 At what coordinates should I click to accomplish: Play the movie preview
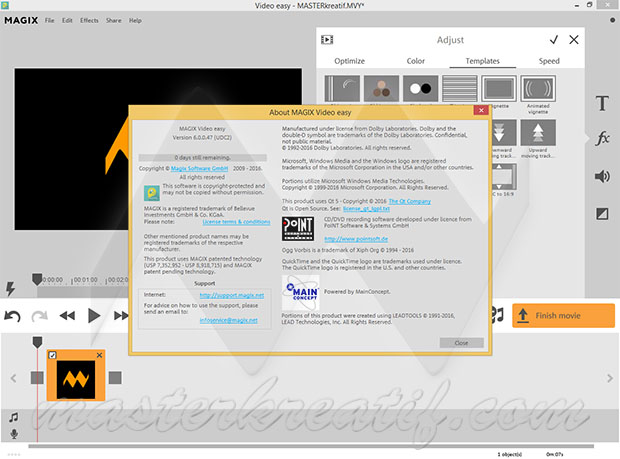(94, 315)
